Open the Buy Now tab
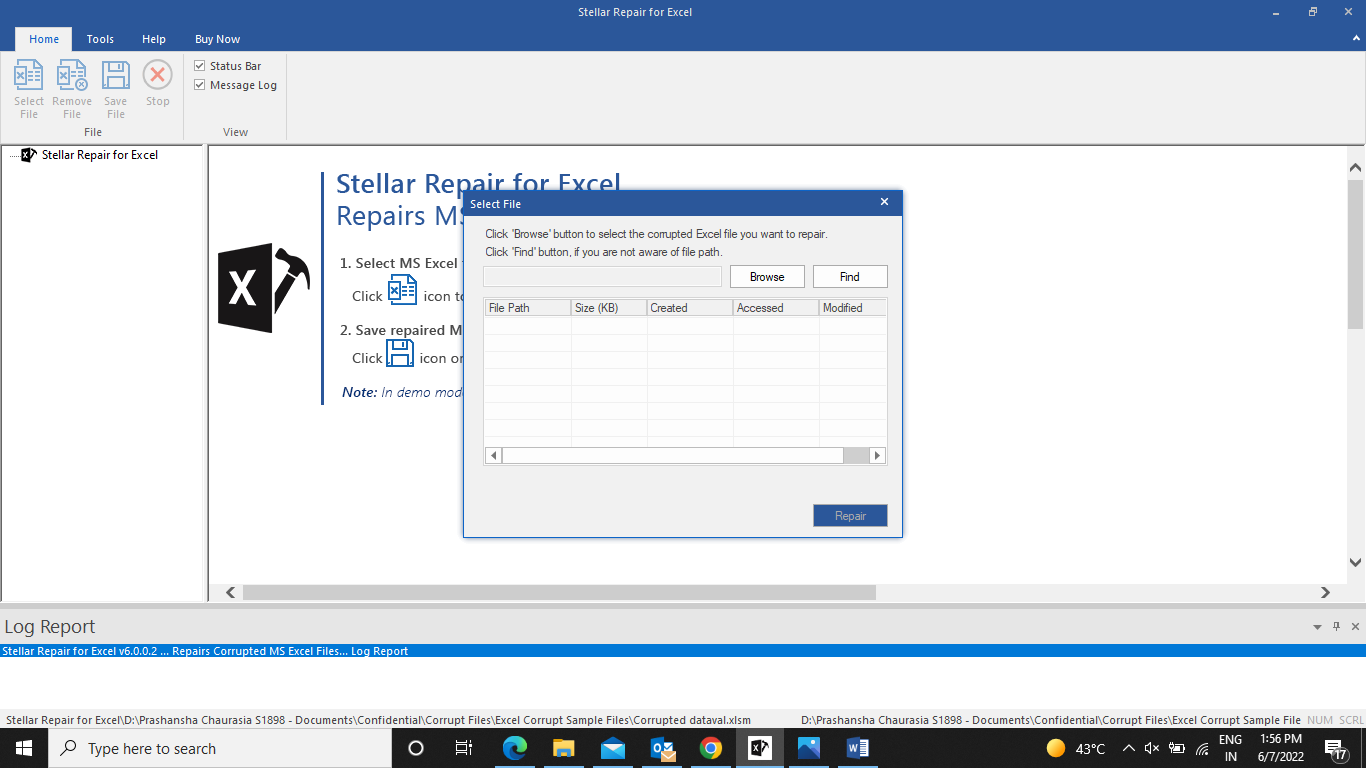Screen dimensions: 1366x768 click(217, 39)
